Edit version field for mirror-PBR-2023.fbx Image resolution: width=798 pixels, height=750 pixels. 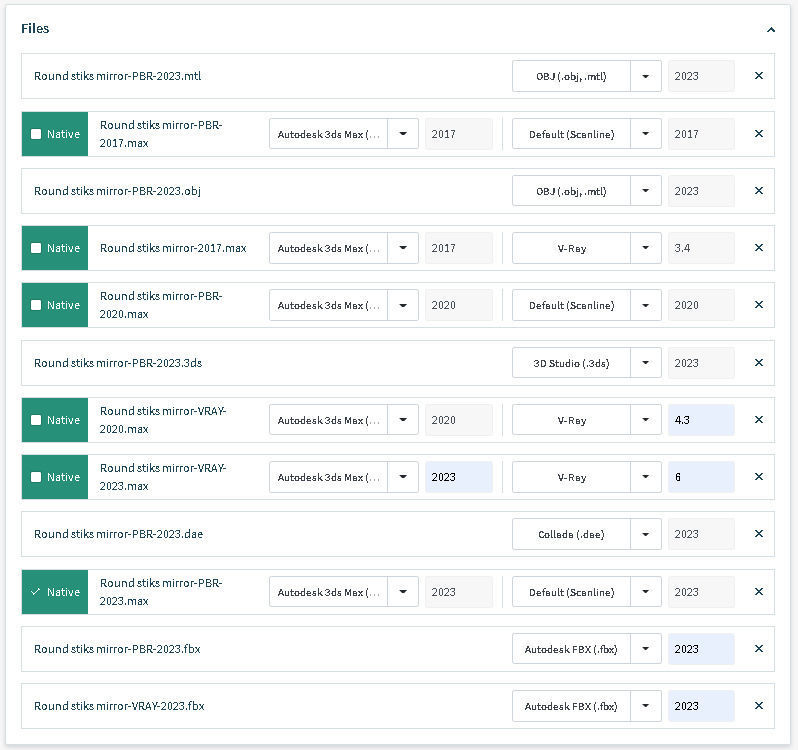[x=701, y=649]
